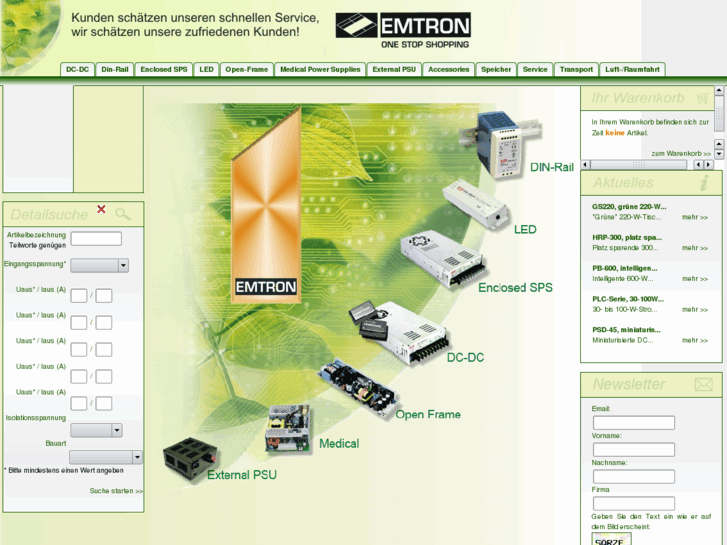Click Warenkorb horizontal scrollbar right arrow
The height and width of the screenshot is (545, 727).
(708, 165)
